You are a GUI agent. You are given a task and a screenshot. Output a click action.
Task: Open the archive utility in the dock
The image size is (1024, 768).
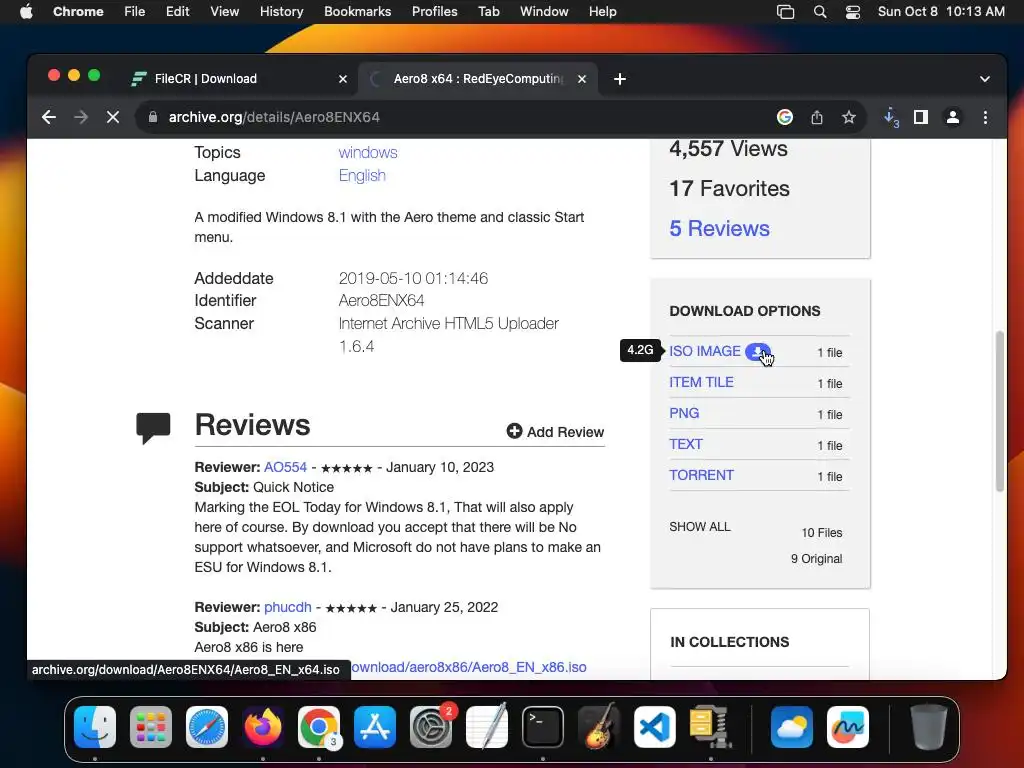click(x=711, y=727)
